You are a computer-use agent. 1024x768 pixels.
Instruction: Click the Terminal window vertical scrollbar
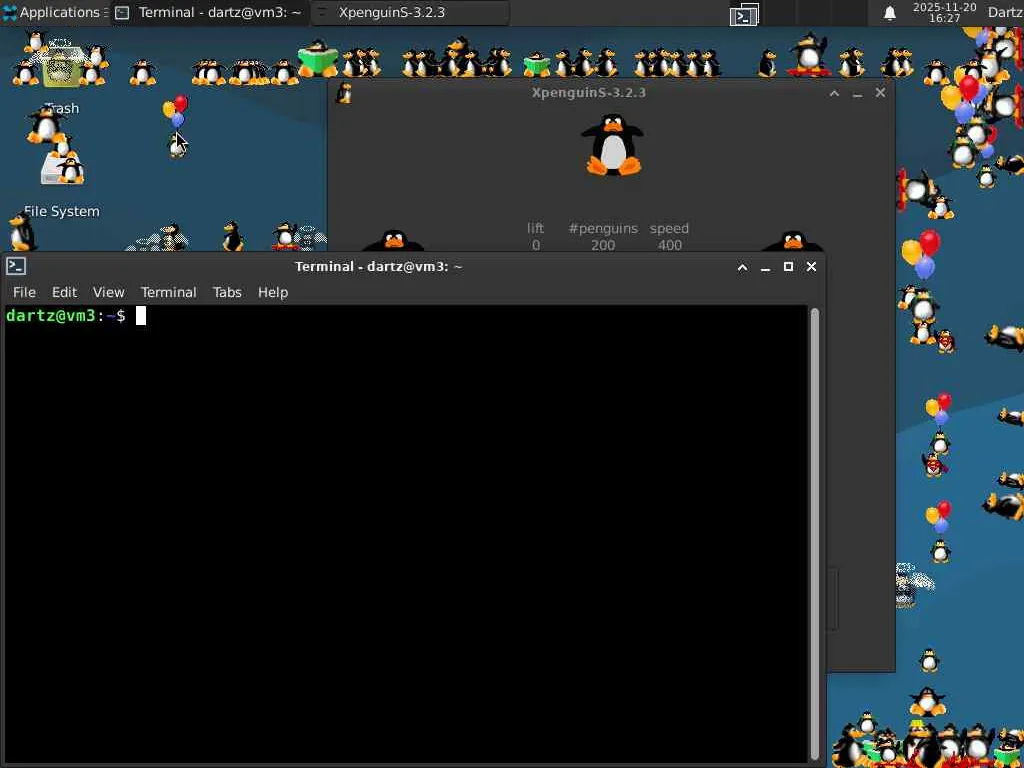(x=814, y=532)
